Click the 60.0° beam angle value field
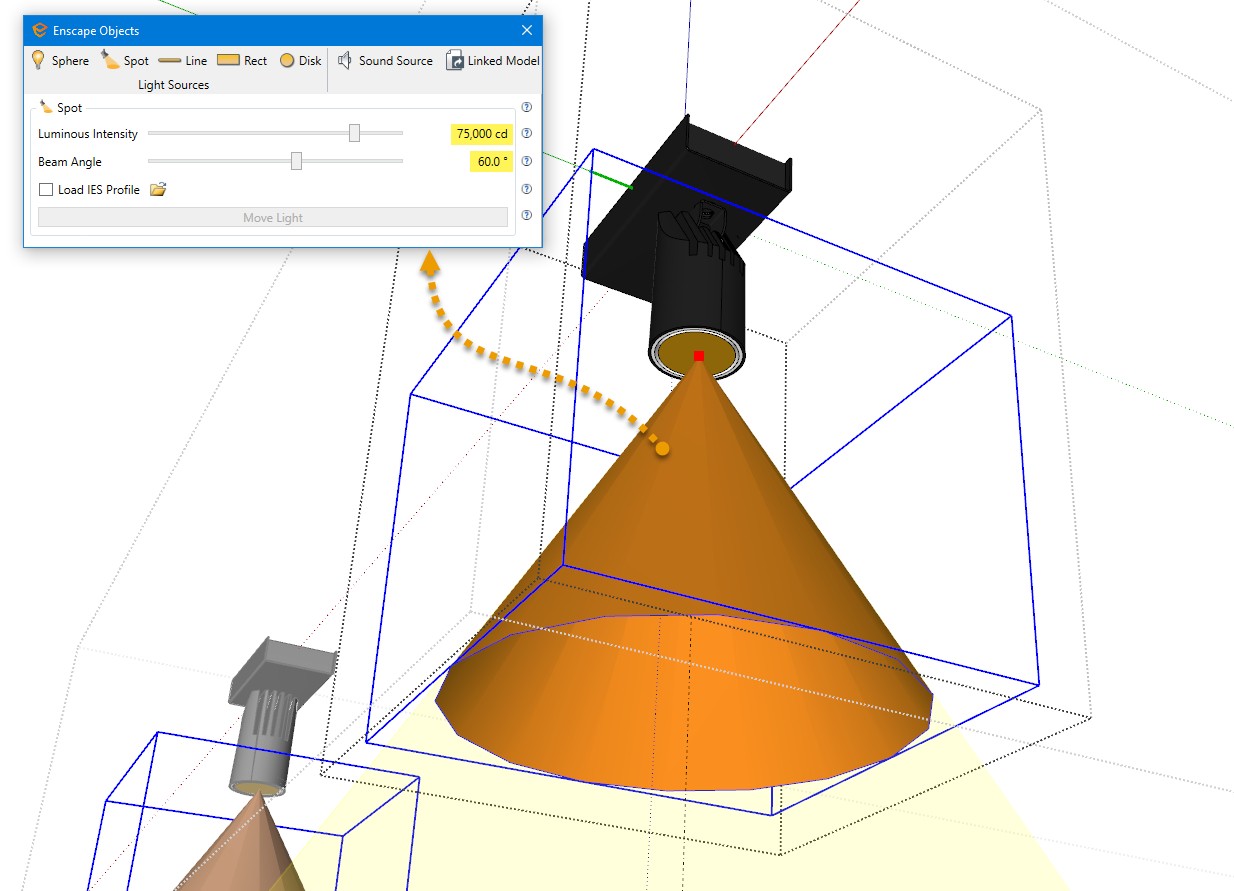Viewport: 1234px width, 891px height. (x=492, y=162)
